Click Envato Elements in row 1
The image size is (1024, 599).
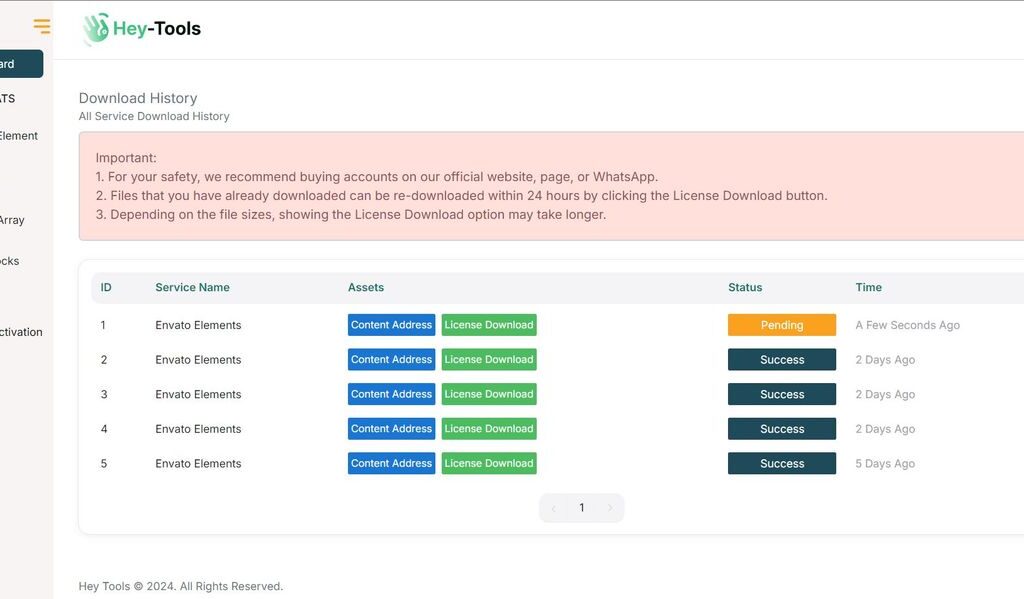198,325
